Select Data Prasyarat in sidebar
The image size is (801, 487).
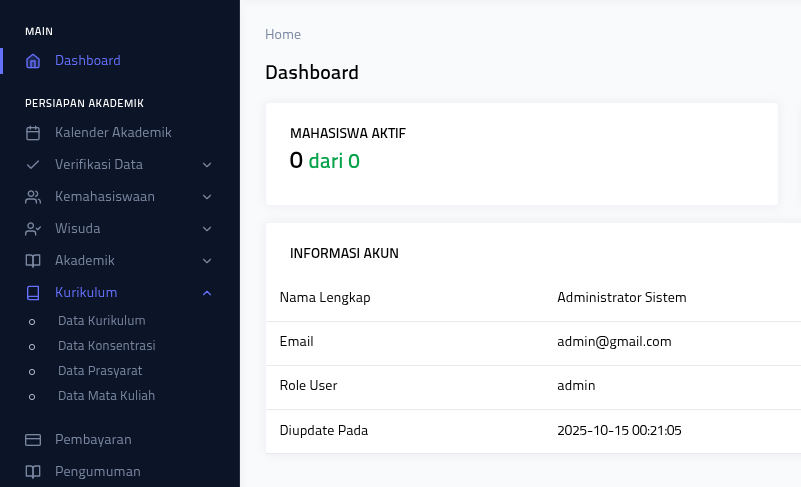[x=100, y=371]
